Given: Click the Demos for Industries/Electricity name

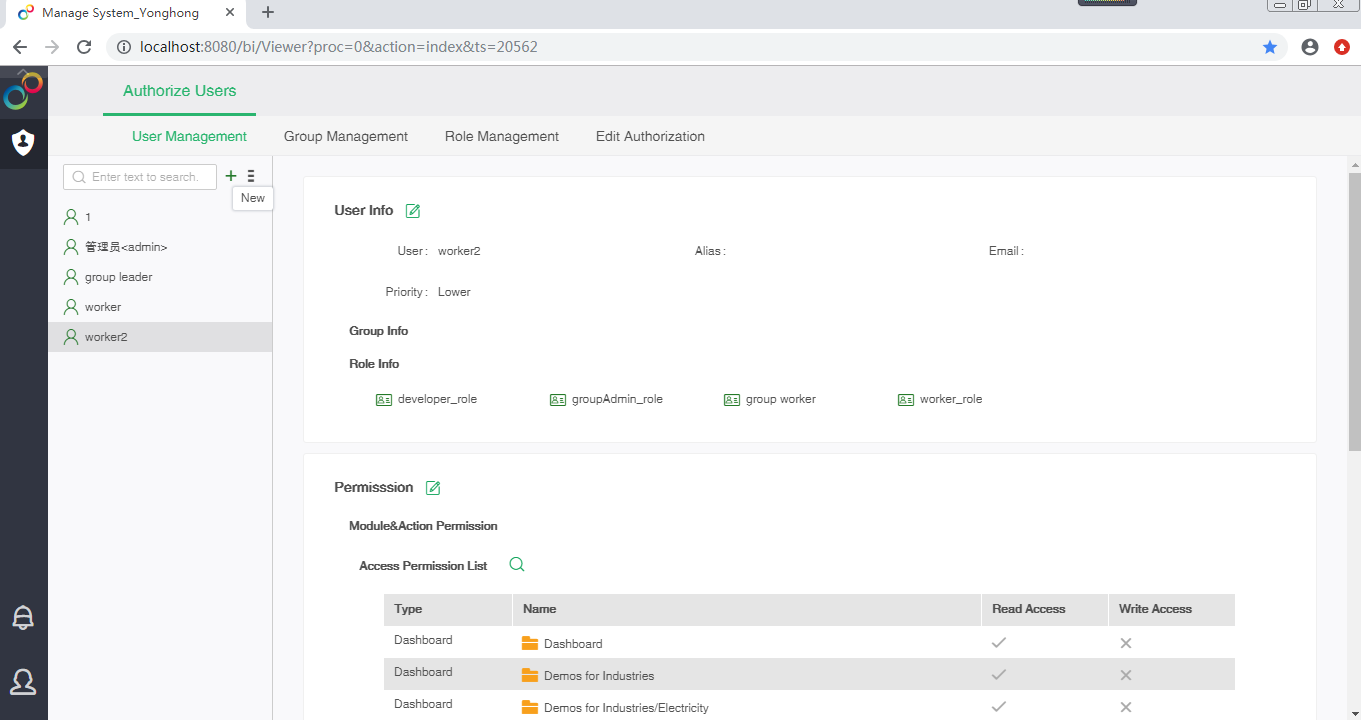Looking at the screenshot, I should click(626, 708).
